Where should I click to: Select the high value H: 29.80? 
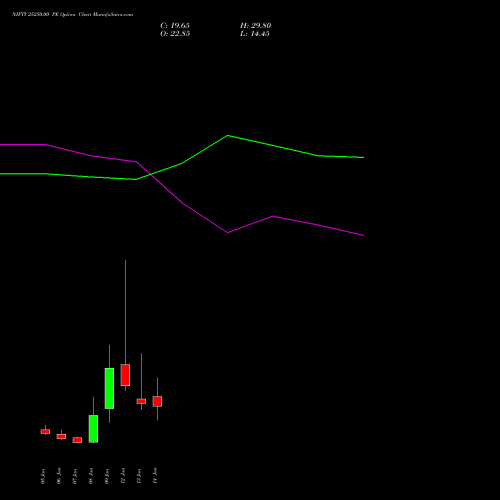click(x=256, y=26)
